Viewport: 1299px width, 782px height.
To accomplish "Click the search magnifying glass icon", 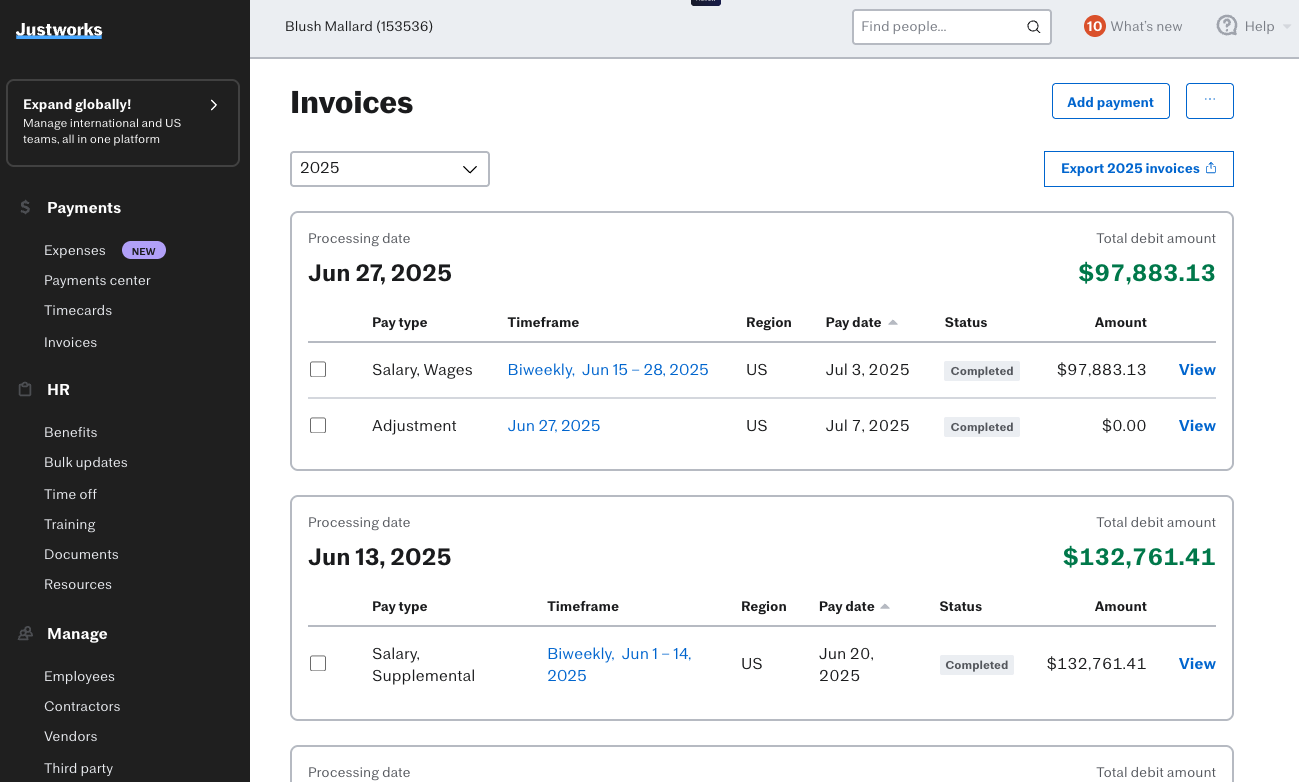I will [1033, 27].
